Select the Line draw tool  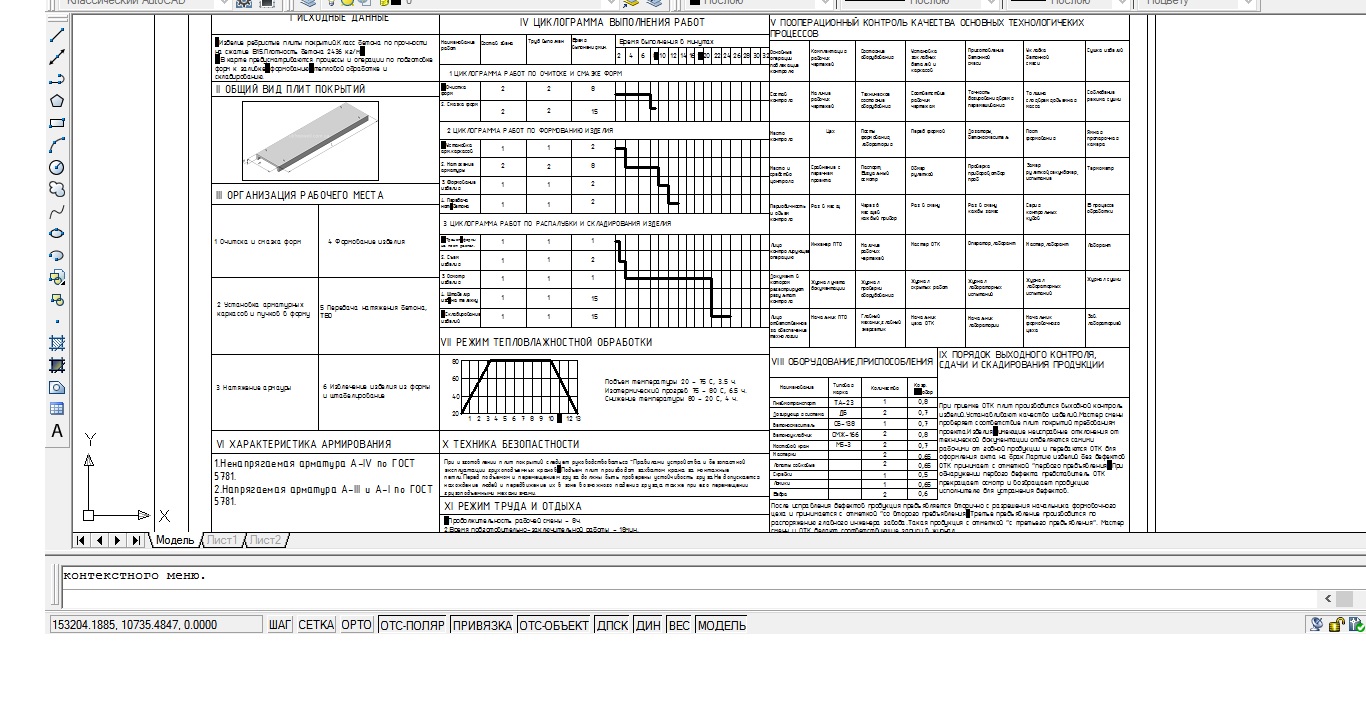57,35
